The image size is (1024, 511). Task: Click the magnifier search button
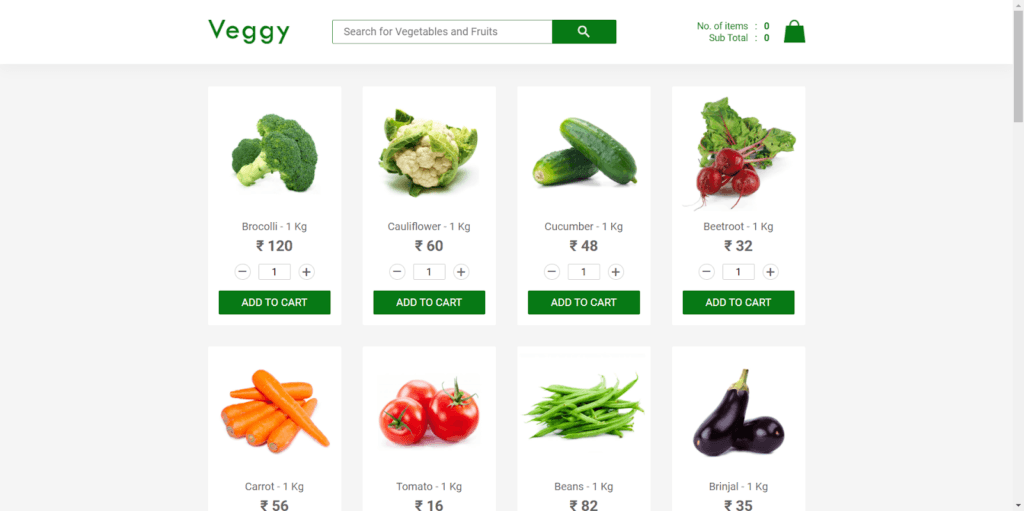[584, 31]
